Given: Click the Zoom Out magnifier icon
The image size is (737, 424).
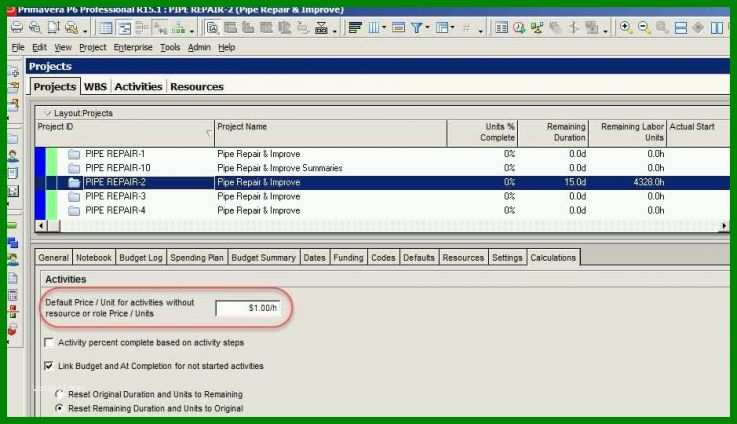Looking at the screenshot, I should 644,27.
